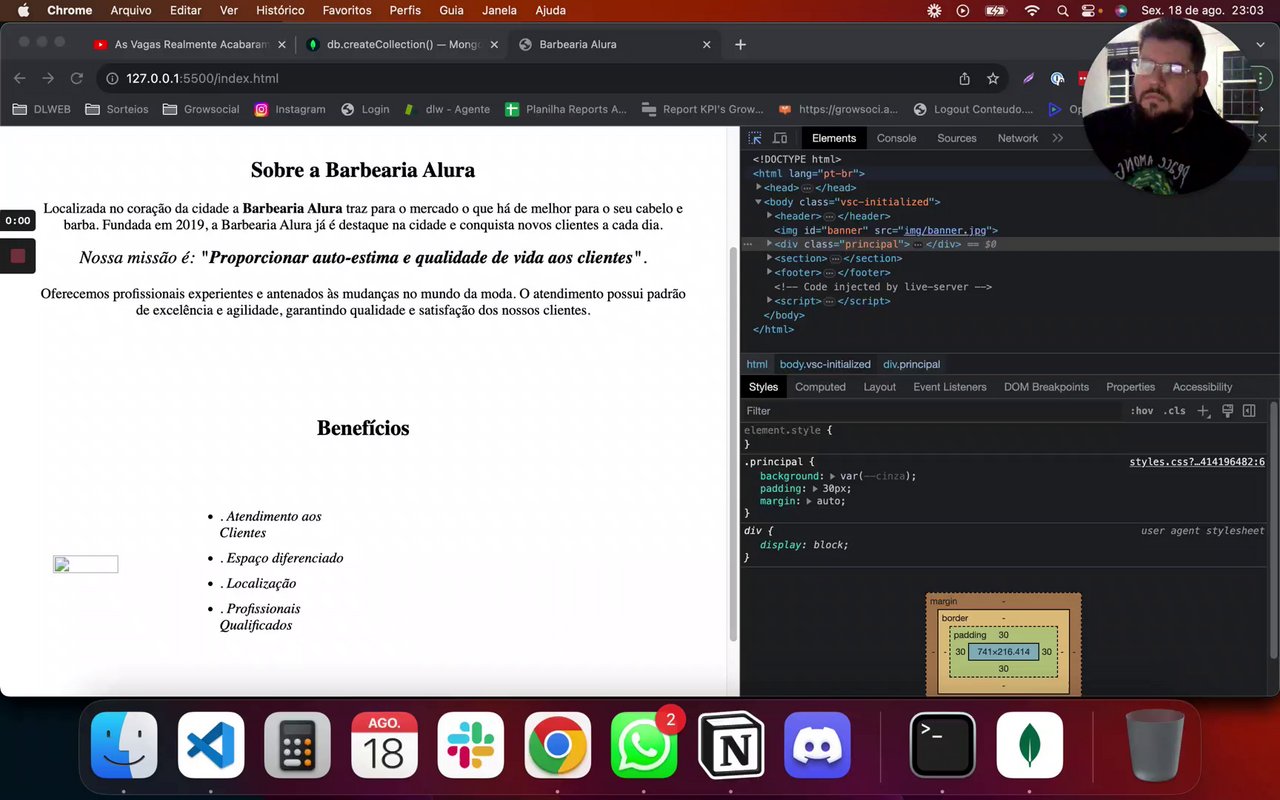Click the box model content size

tap(1003, 652)
